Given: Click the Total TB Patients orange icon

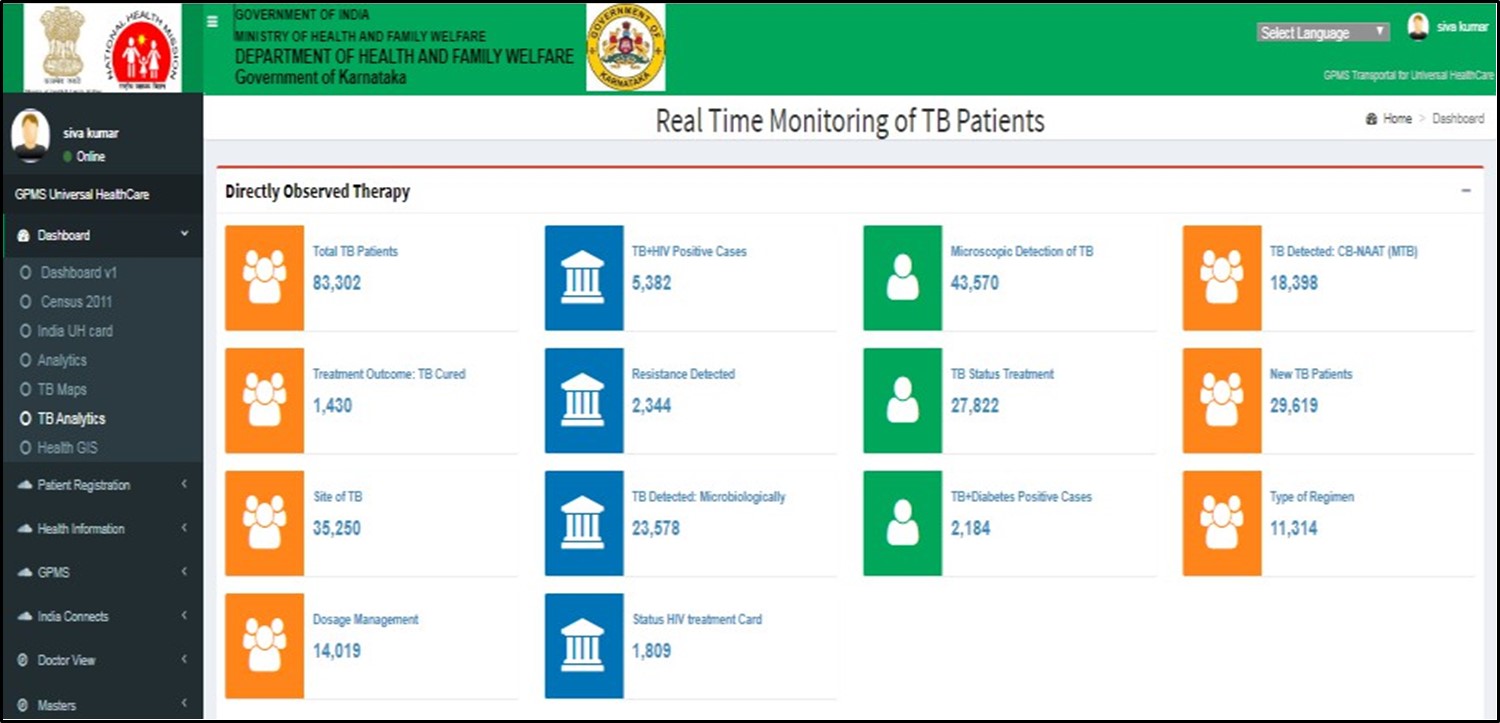Looking at the screenshot, I should pos(264,277).
